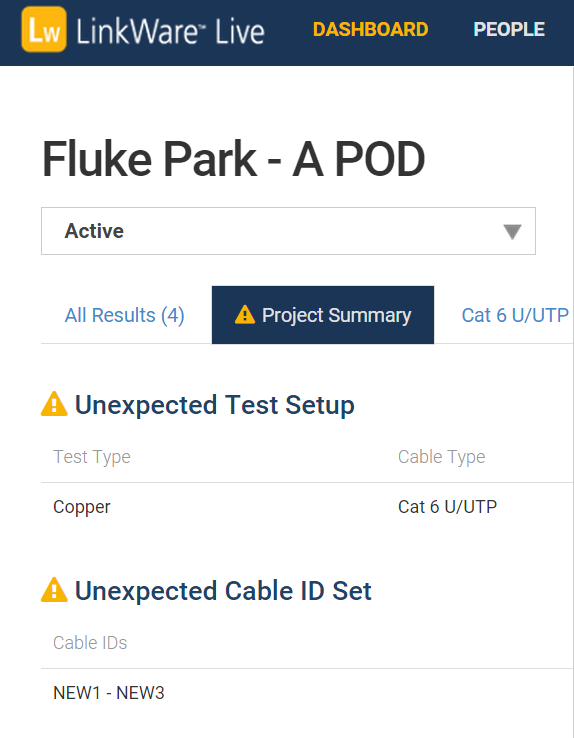Click the Fluke Park - A POD project title

pyautogui.click(x=233, y=159)
